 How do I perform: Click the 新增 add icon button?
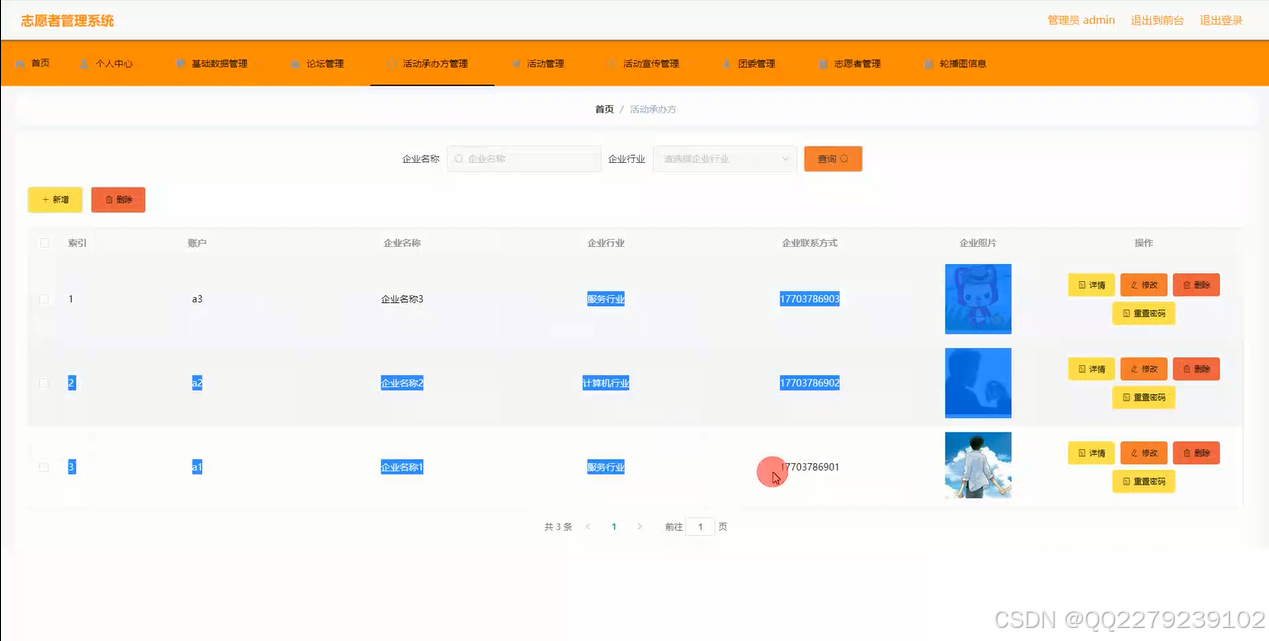[x=54, y=199]
